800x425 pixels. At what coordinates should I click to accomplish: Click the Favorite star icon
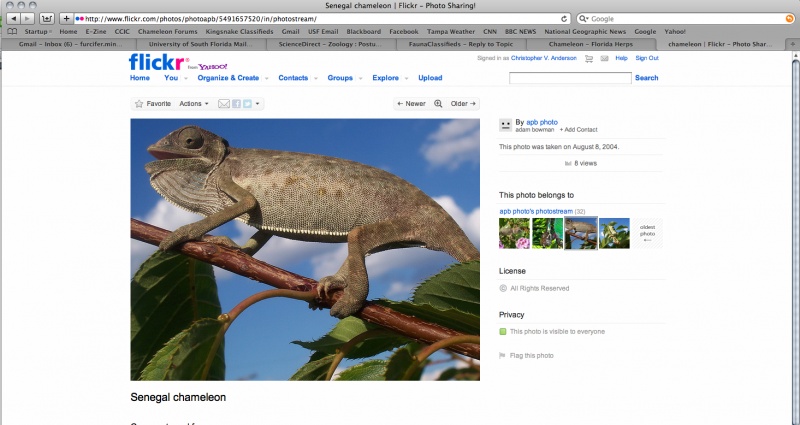pyautogui.click(x=139, y=104)
